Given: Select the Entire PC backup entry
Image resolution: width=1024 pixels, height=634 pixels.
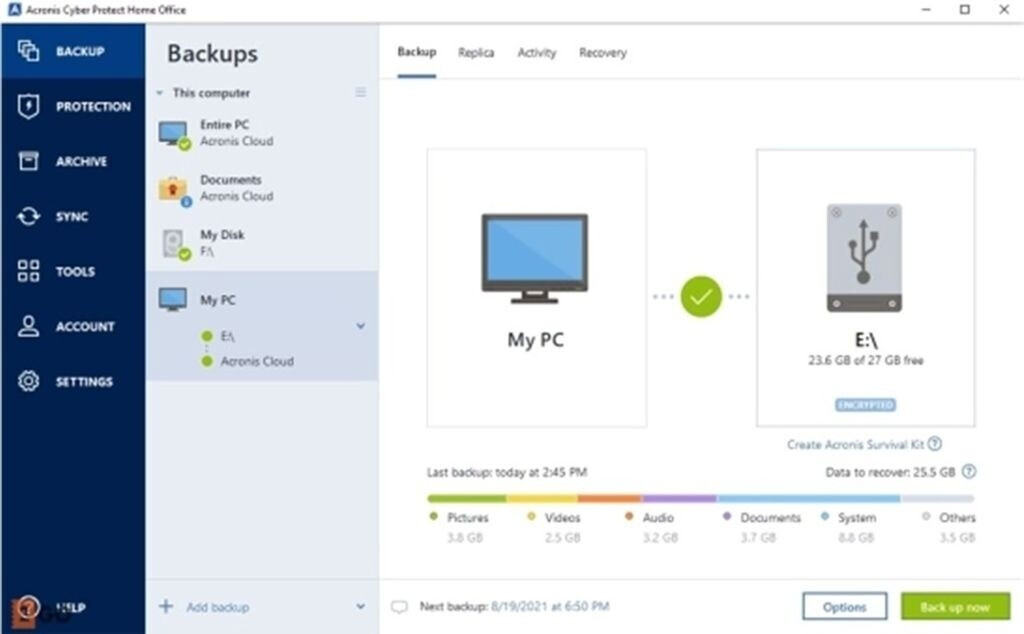Looking at the screenshot, I should [236, 133].
